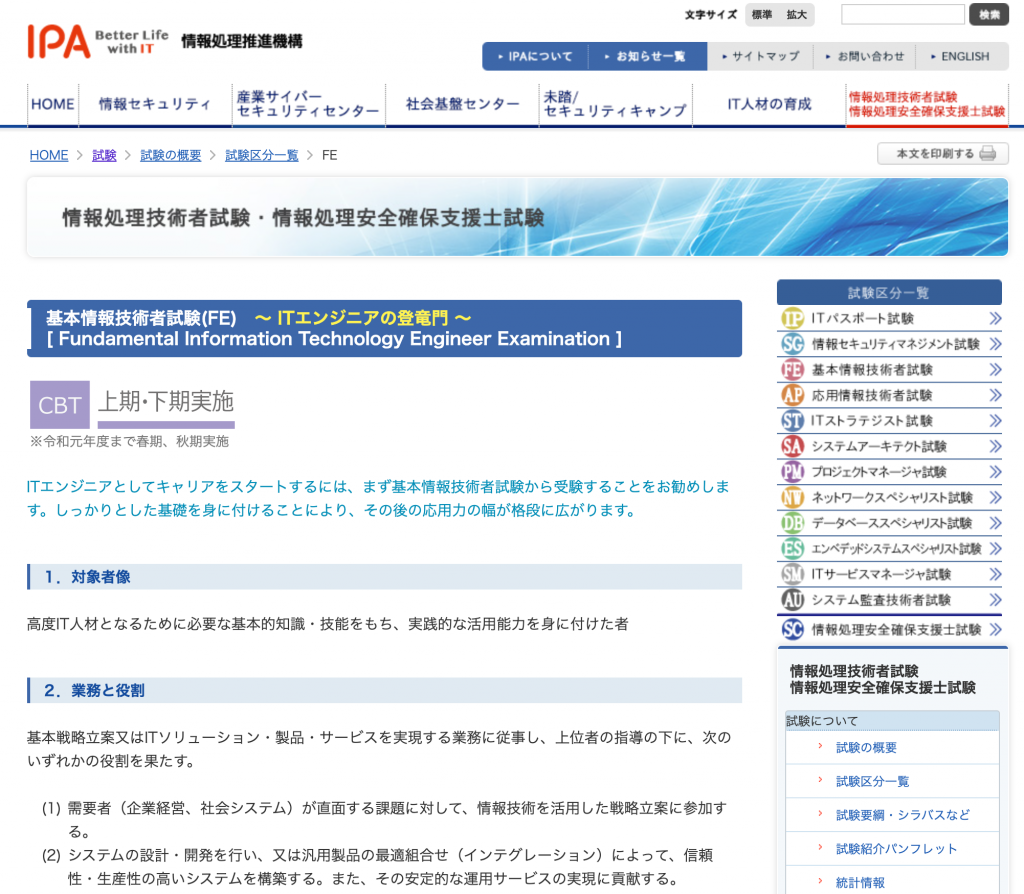Click the データベーススペシャリスト試験 list entry text
The width and height of the screenshot is (1024, 894).
pyautogui.click(x=891, y=523)
